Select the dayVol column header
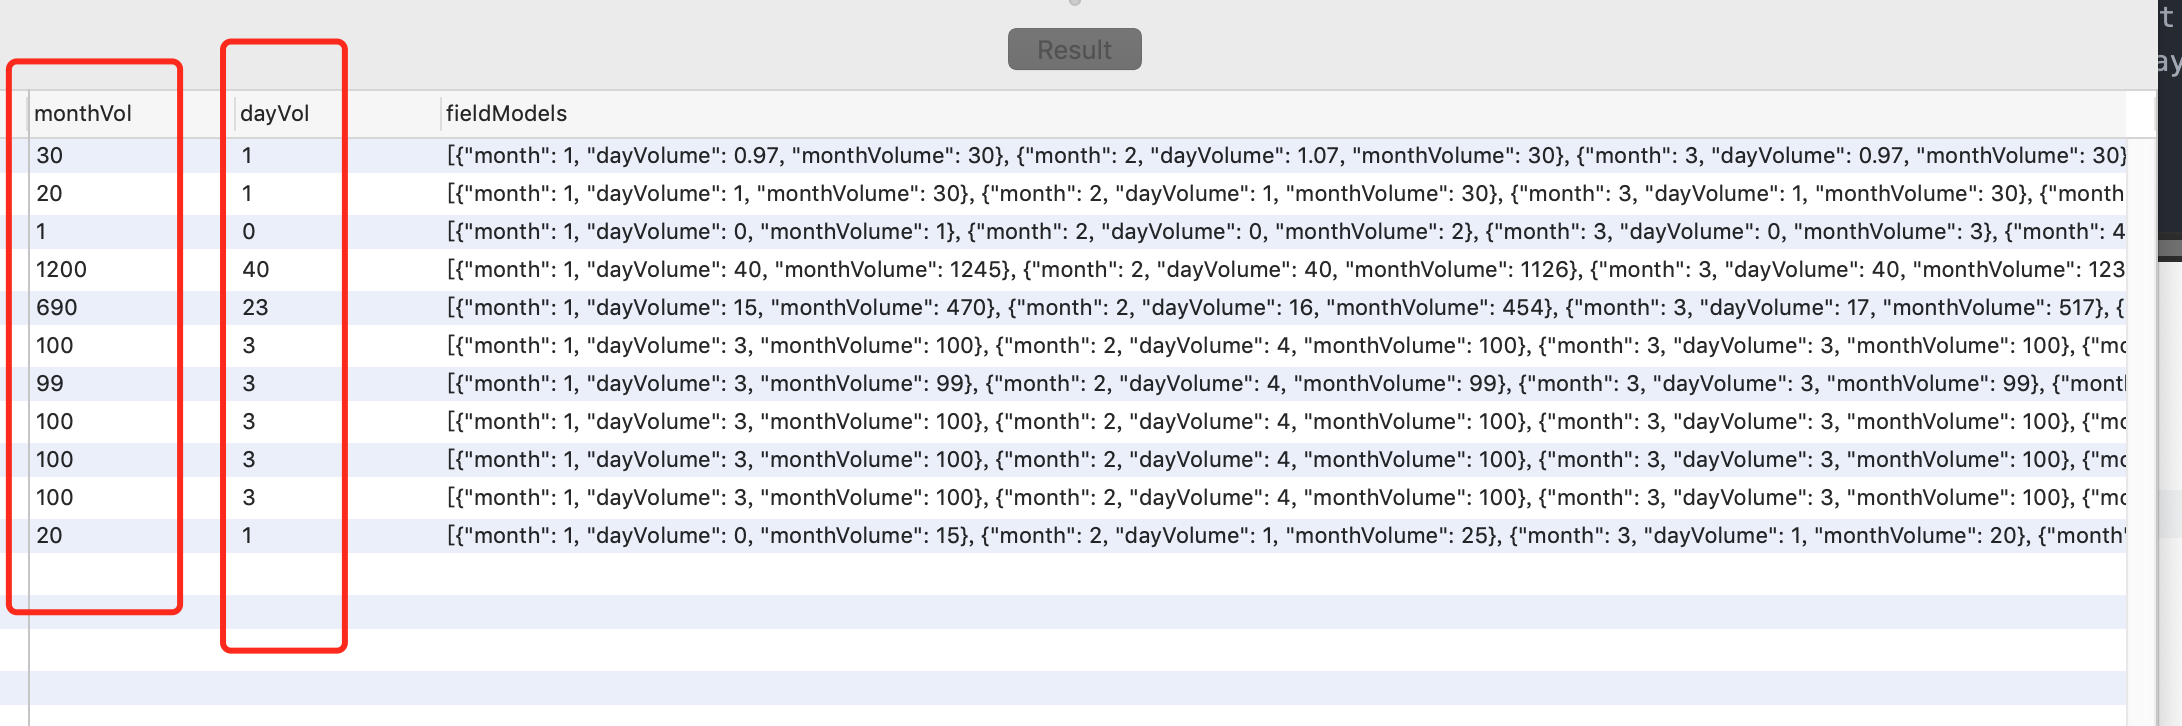 pyautogui.click(x=338, y=114)
